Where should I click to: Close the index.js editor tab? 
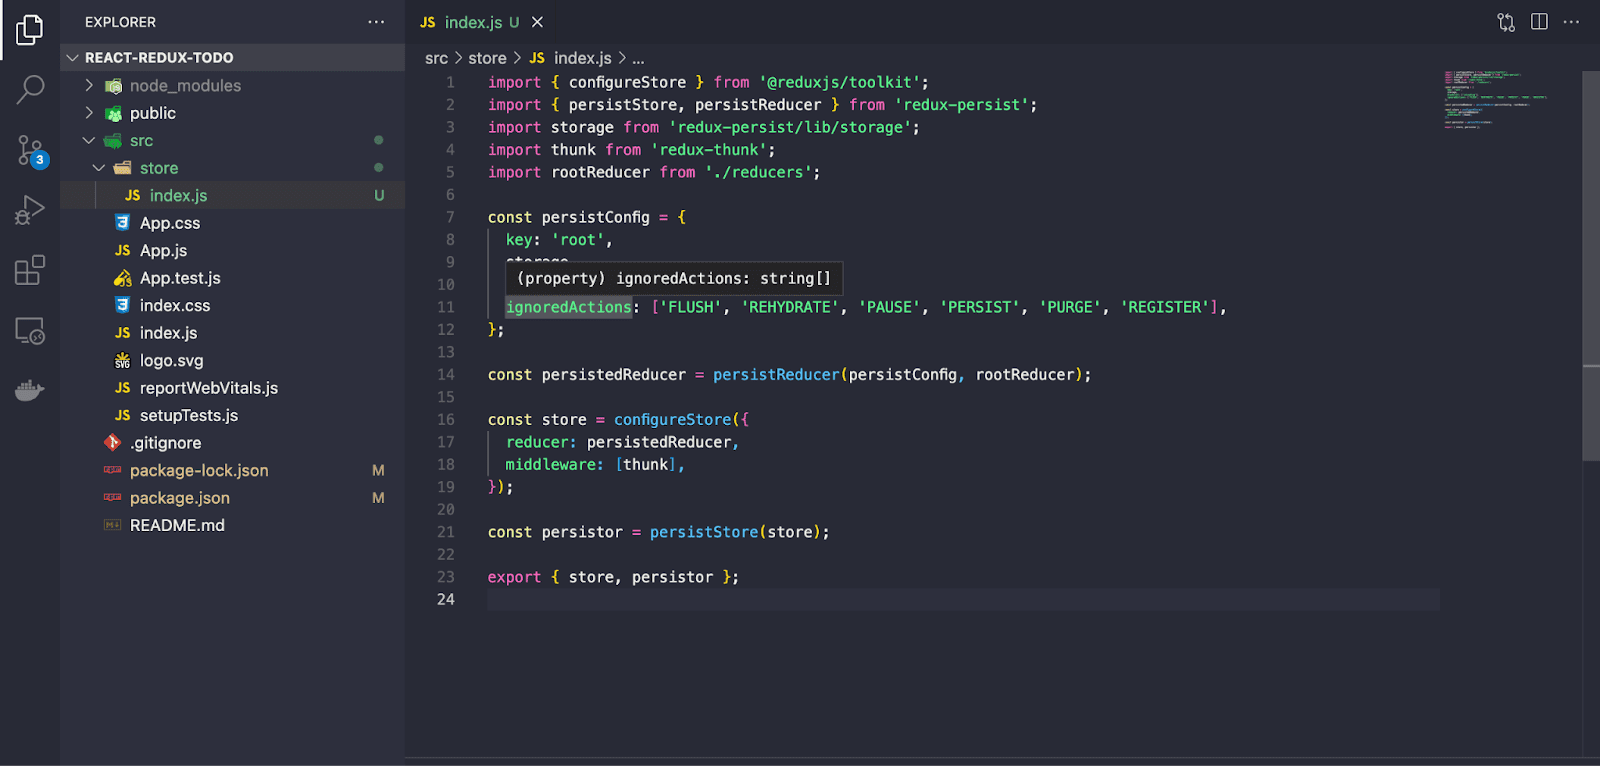pos(537,22)
